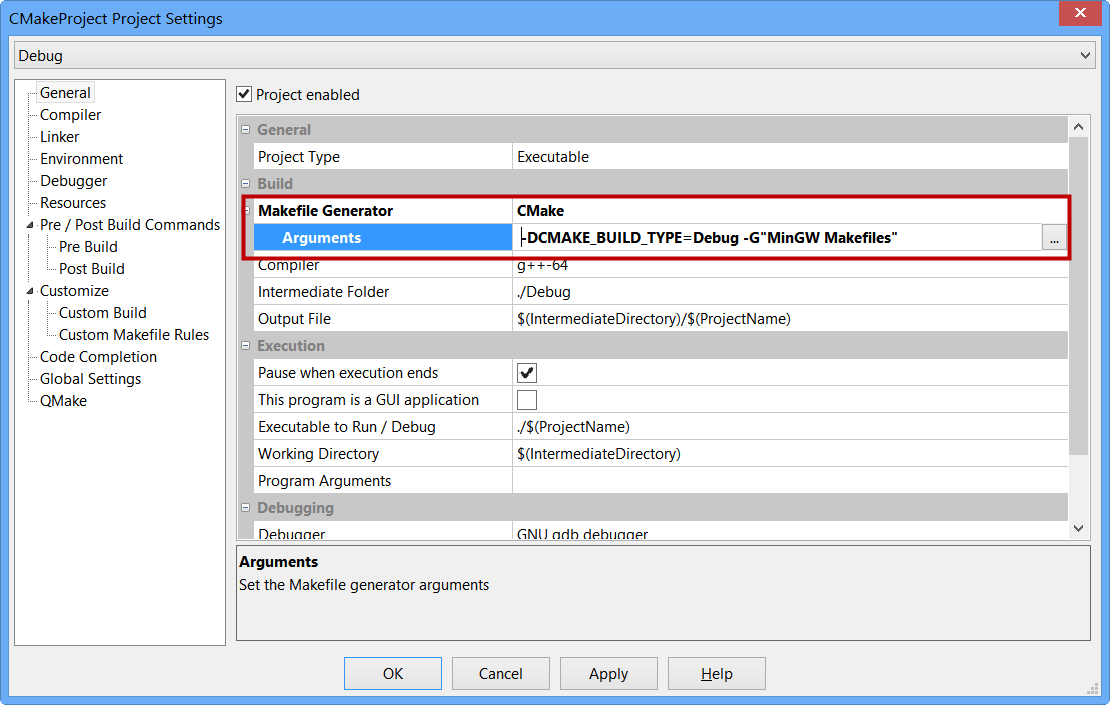
Task: Collapse the Makefile Generator row
Action: point(248,210)
